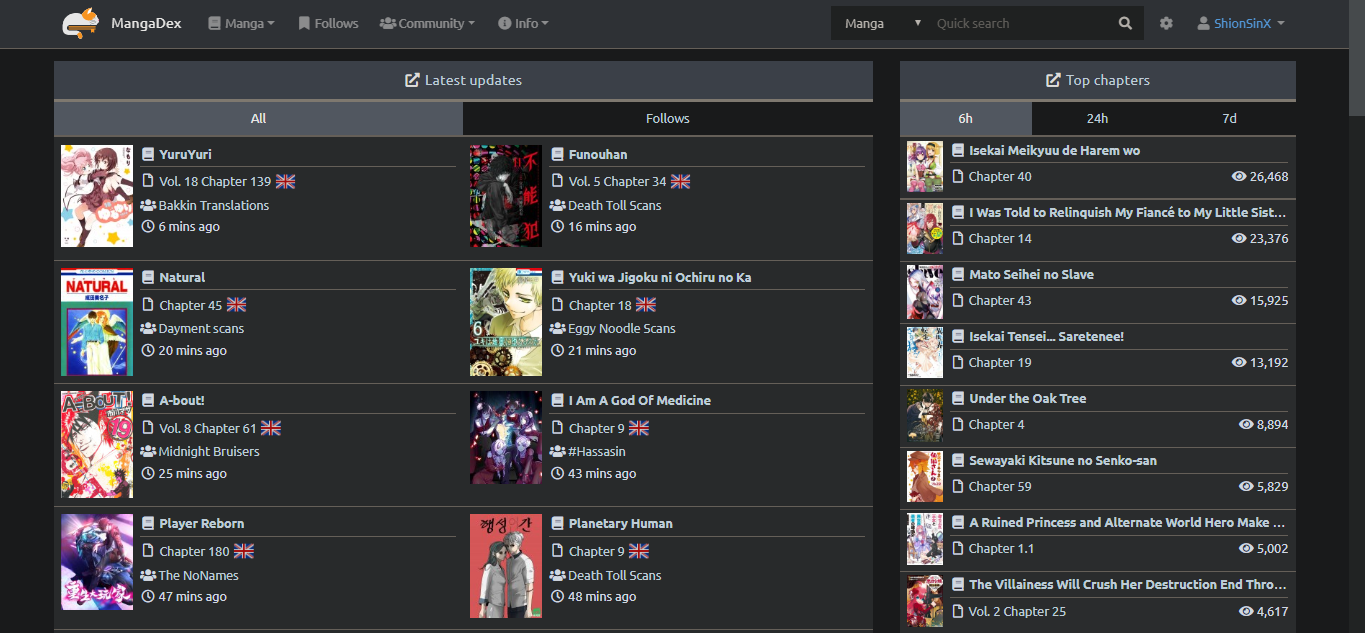1365x633 pixels.
Task: Select the 24h top chapters tab
Action: pos(1097,118)
